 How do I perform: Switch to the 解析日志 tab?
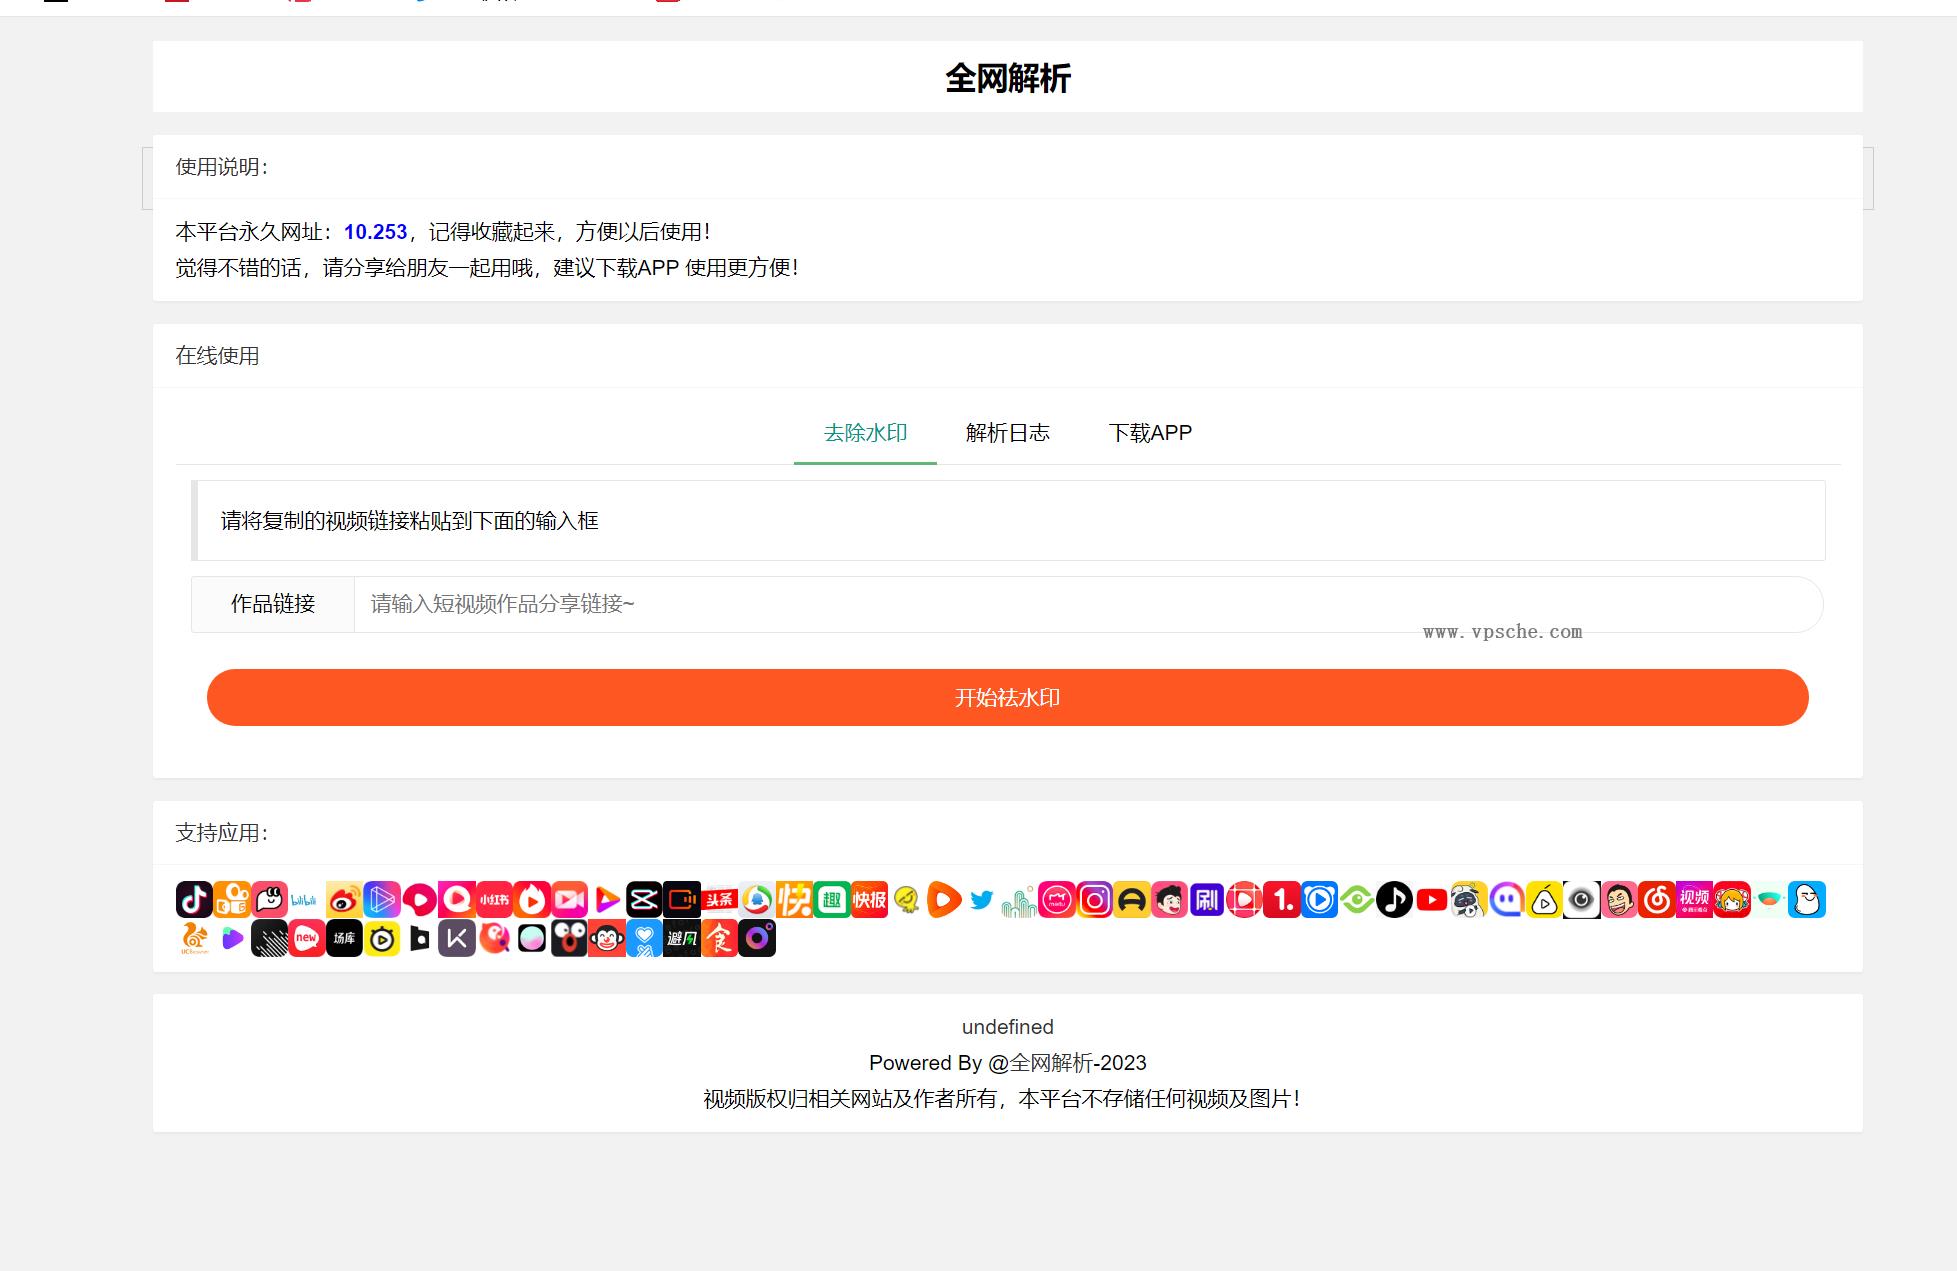coord(1008,432)
